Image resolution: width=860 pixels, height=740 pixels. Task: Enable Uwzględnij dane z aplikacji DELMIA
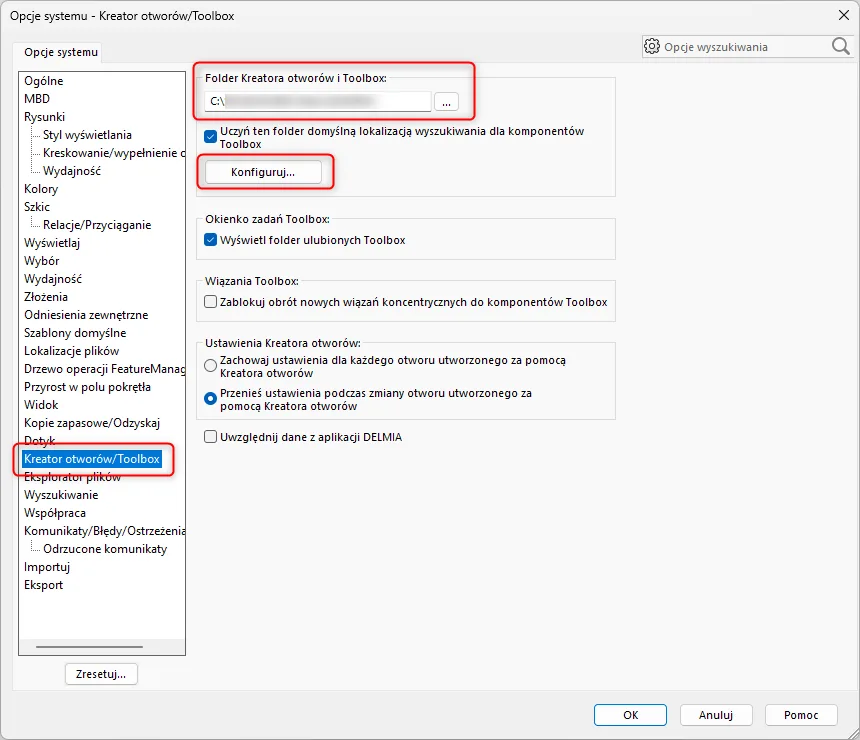211,437
